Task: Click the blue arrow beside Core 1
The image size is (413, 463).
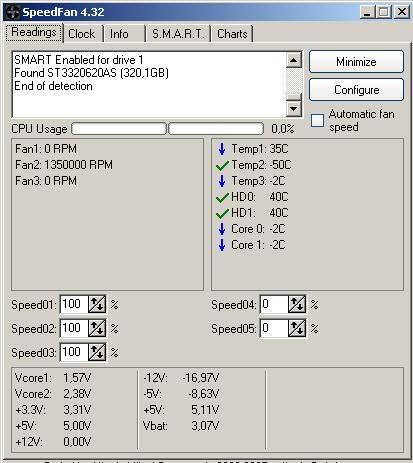Action: click(x=222, y=245)
